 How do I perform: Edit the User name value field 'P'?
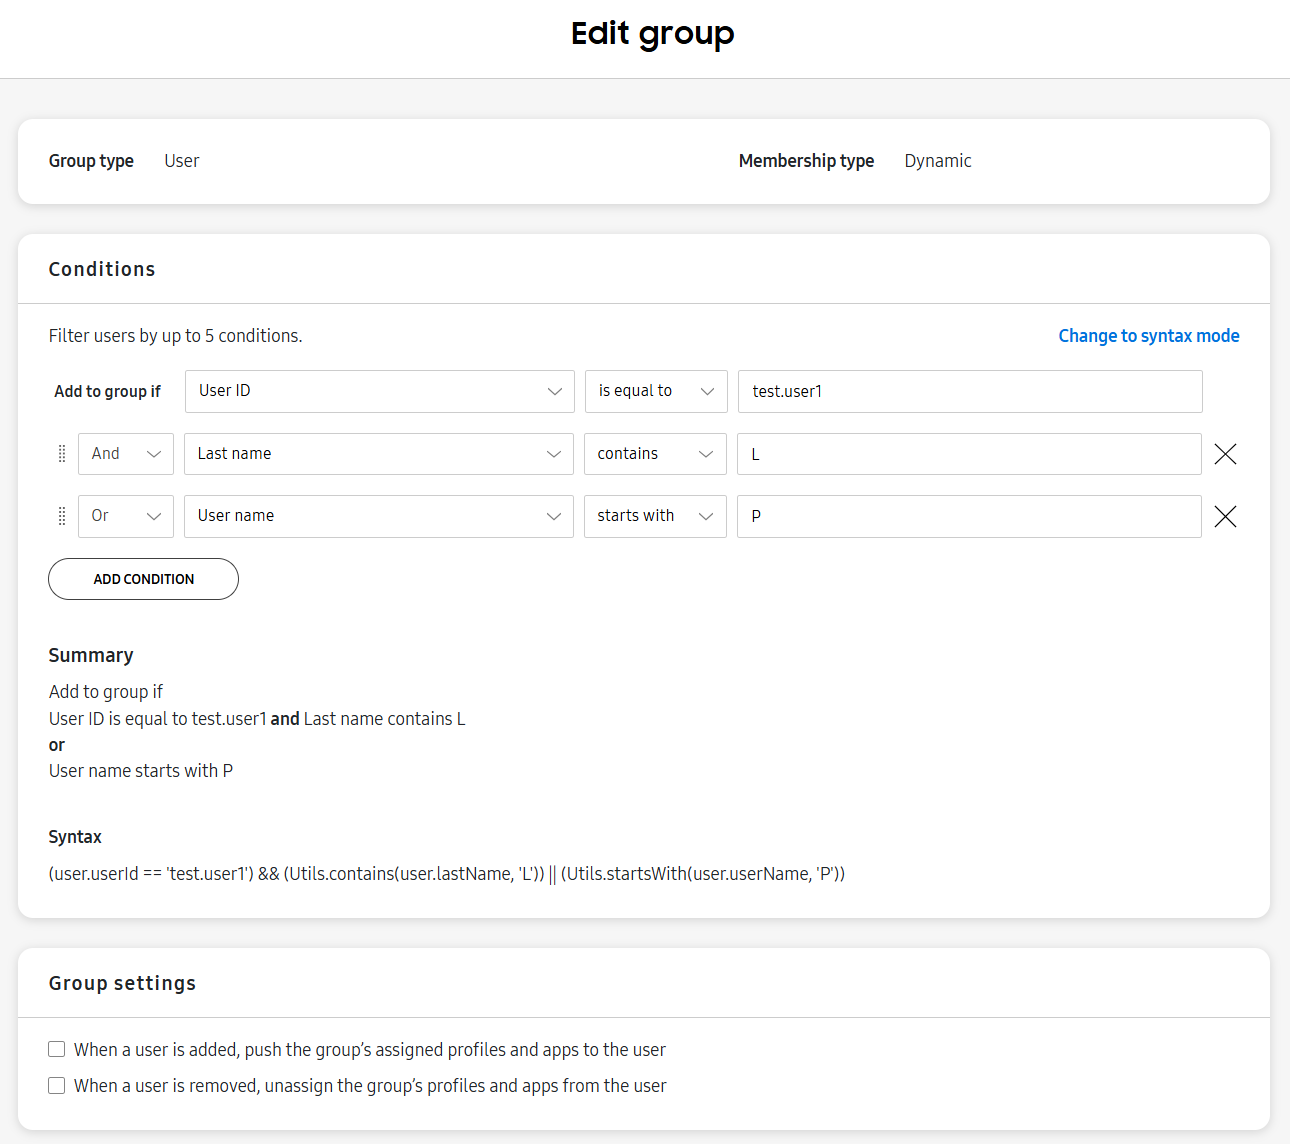(969, 516)
